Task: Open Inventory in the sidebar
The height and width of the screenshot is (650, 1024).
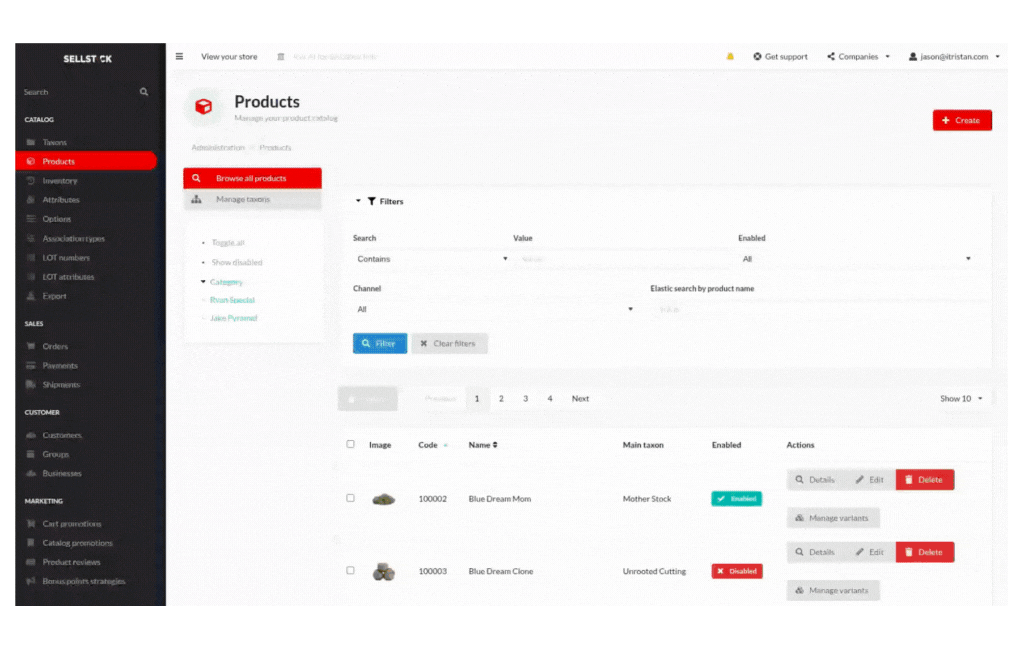Action: [59, 181]
